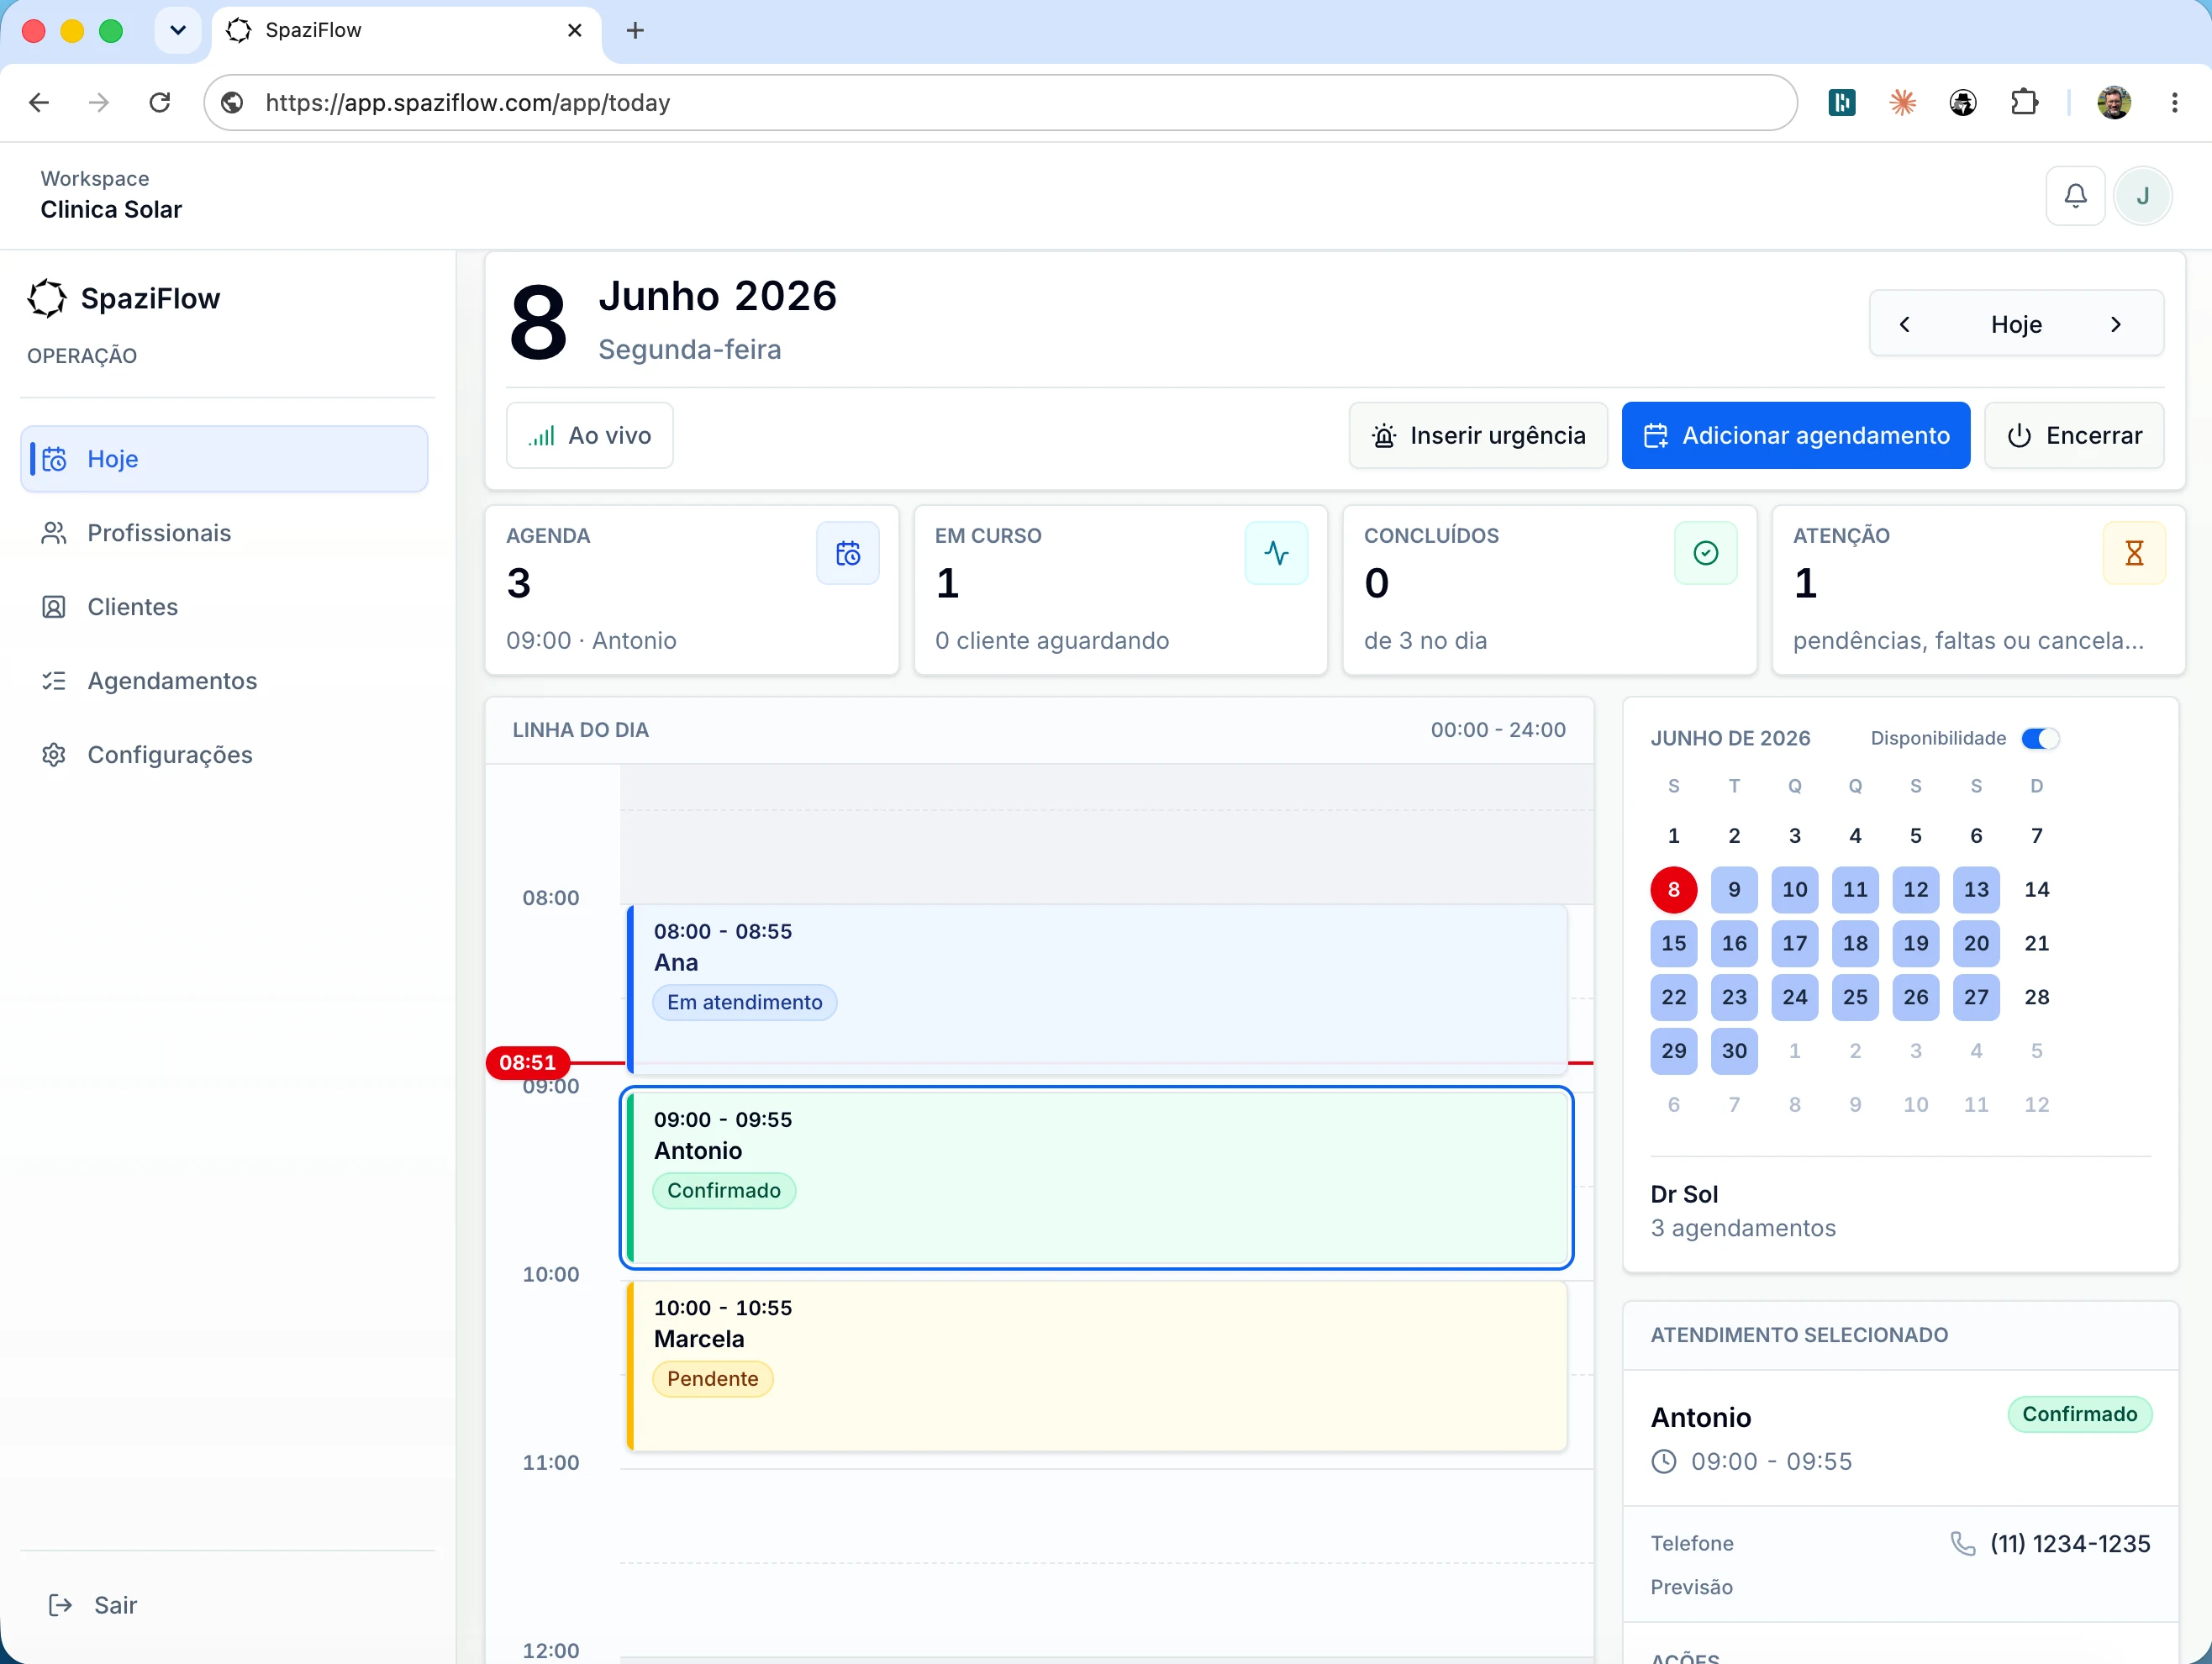Open Hoje in the sidebar
Screen dimensions: 2212x1664
point(224,459)
